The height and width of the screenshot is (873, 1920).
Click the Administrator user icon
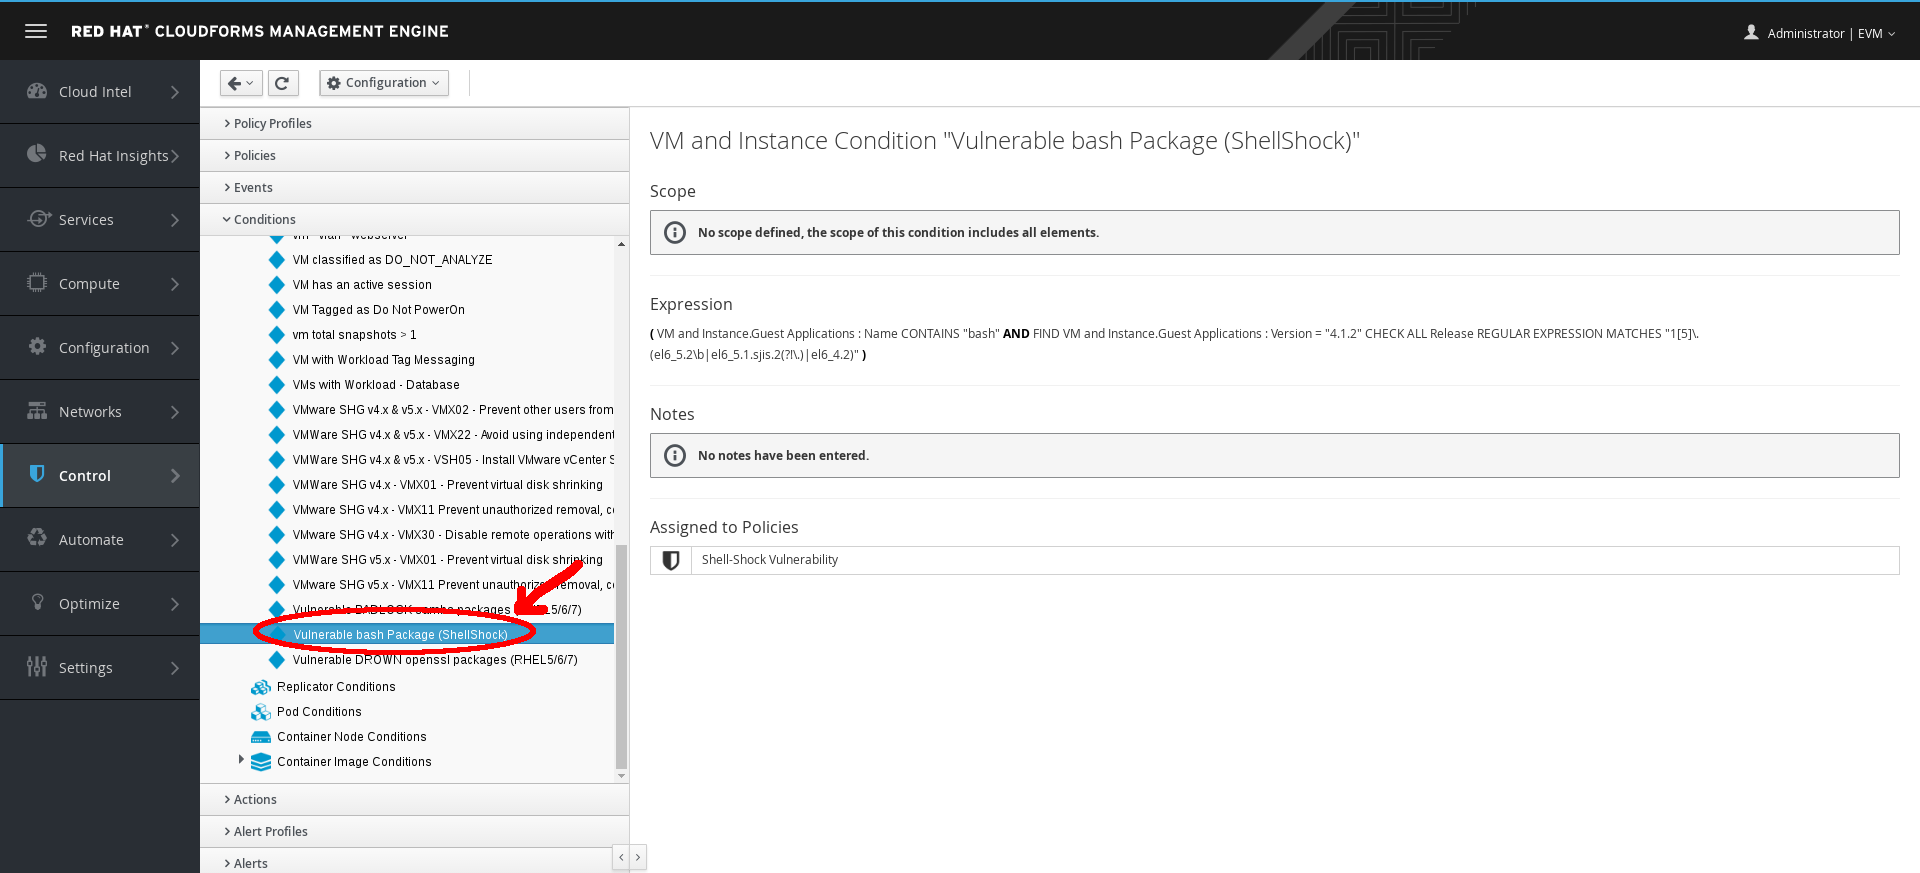[1751, 32]
